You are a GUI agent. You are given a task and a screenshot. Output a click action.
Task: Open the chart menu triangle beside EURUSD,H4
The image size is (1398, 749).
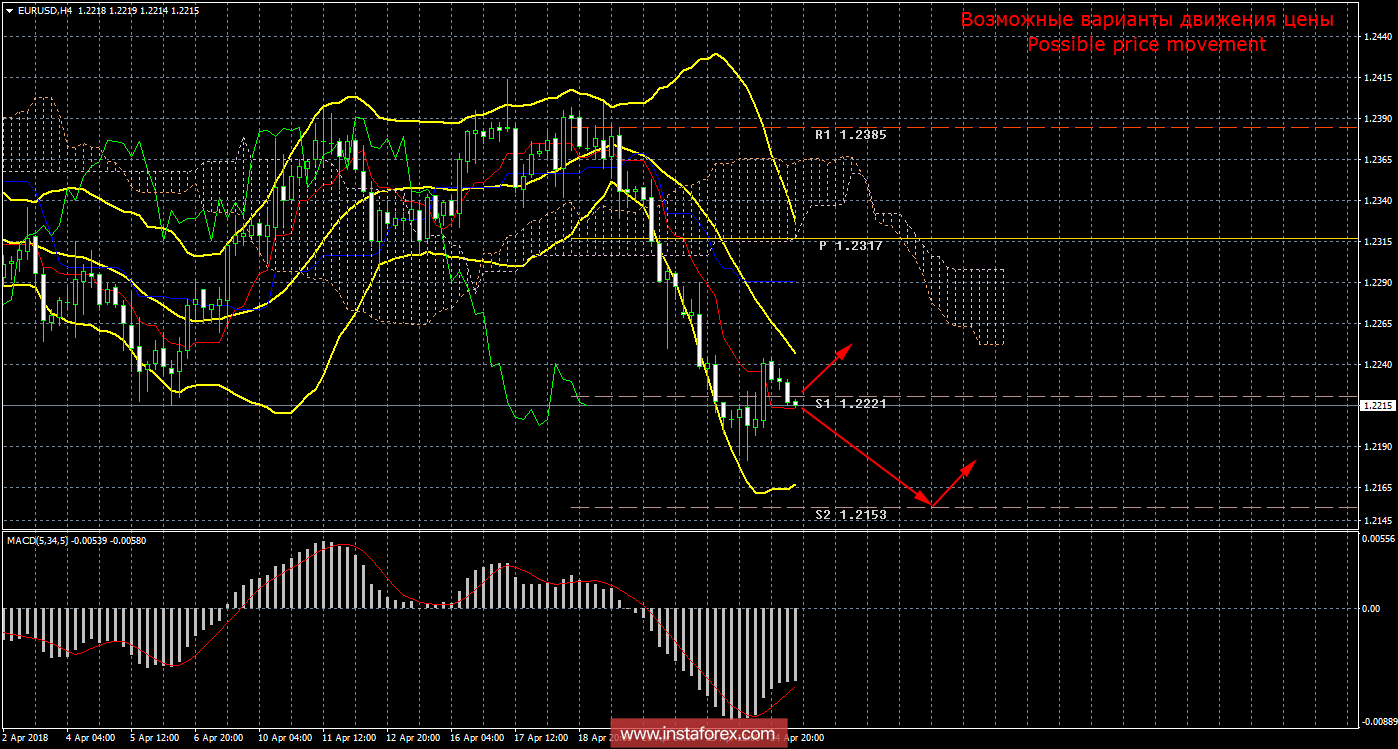[8, 9]
